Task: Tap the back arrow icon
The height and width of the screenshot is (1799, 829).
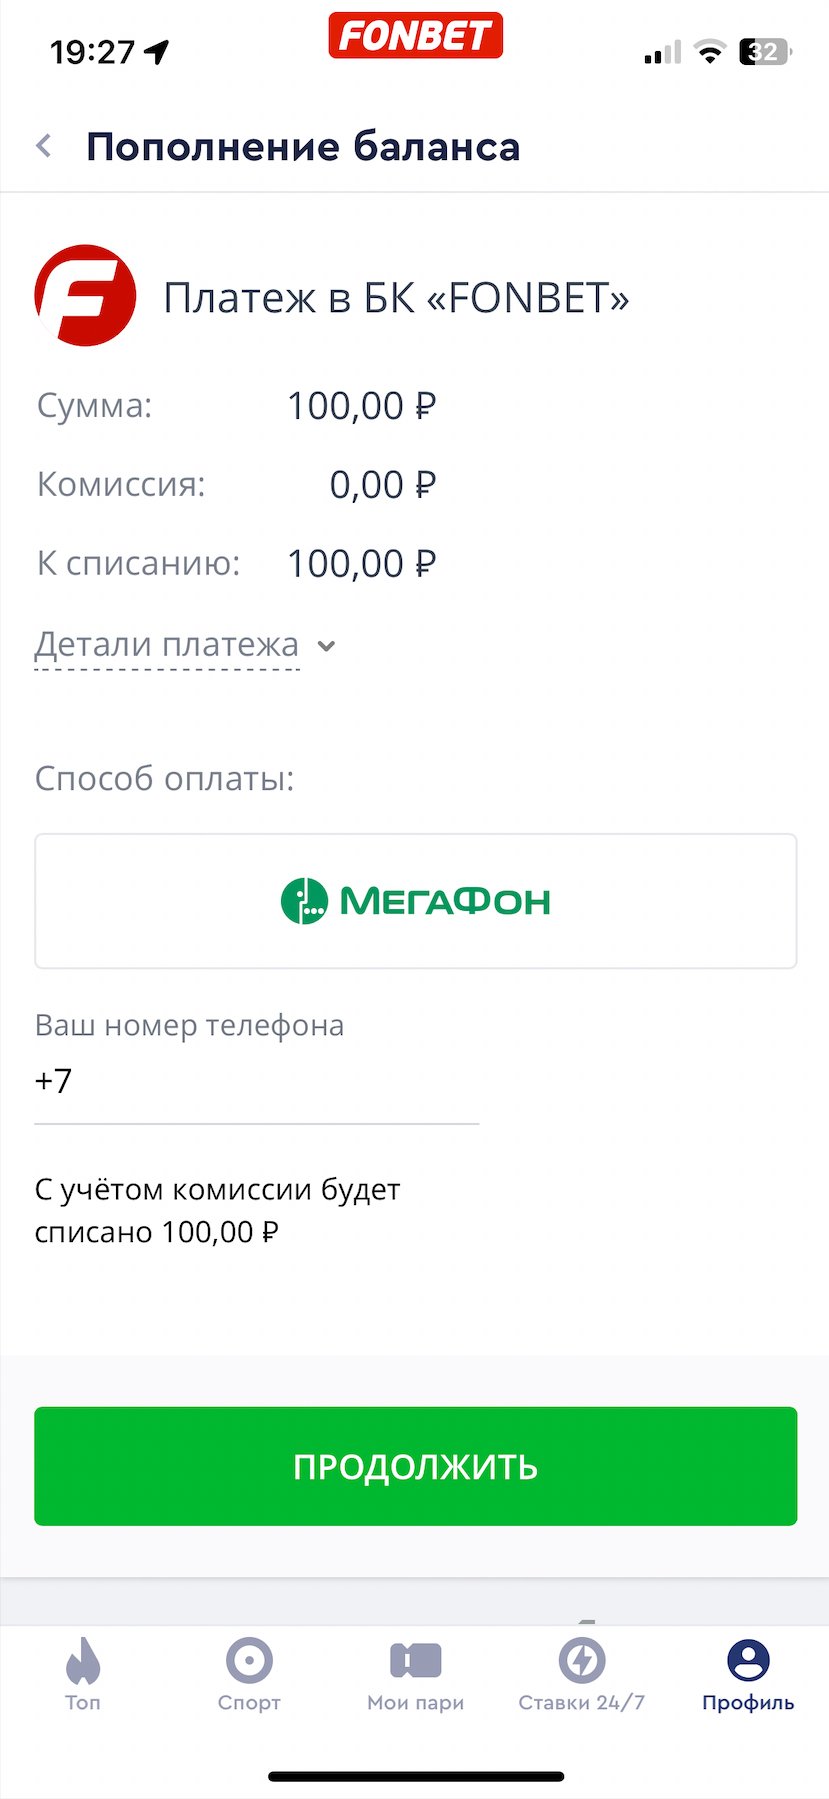Action: click(44, 147)
